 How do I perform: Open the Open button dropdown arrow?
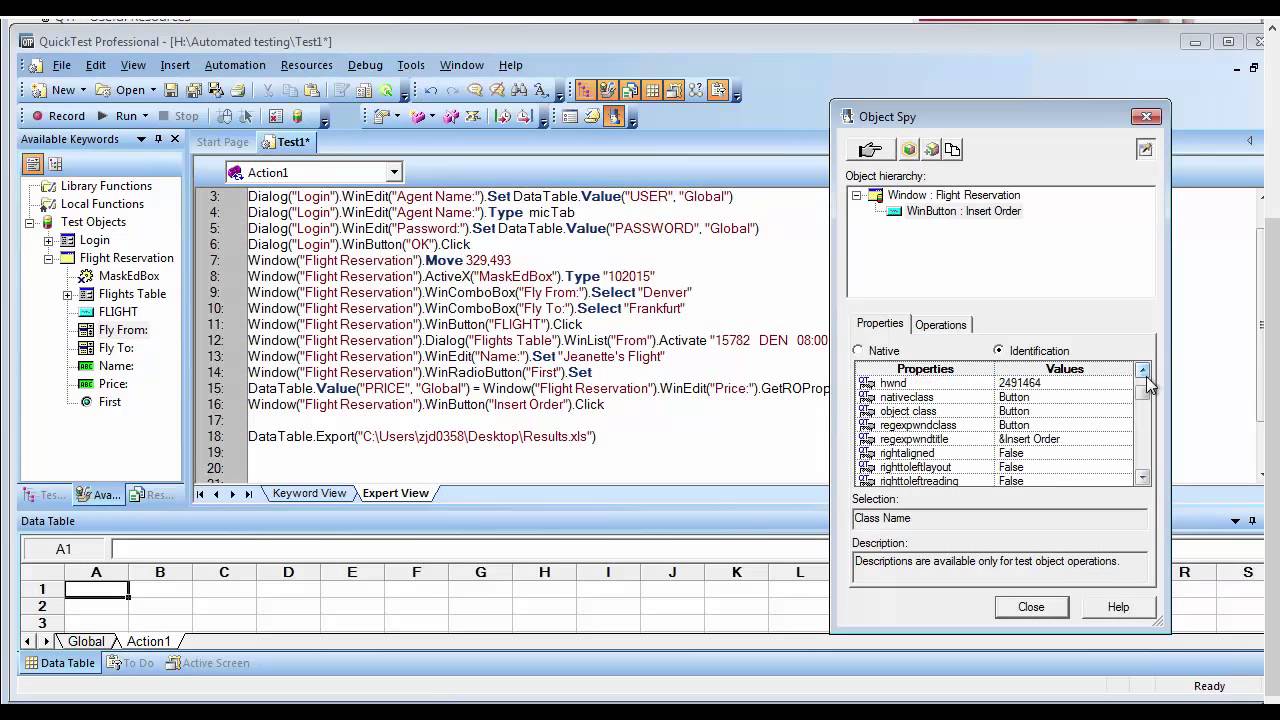(153, 90)
